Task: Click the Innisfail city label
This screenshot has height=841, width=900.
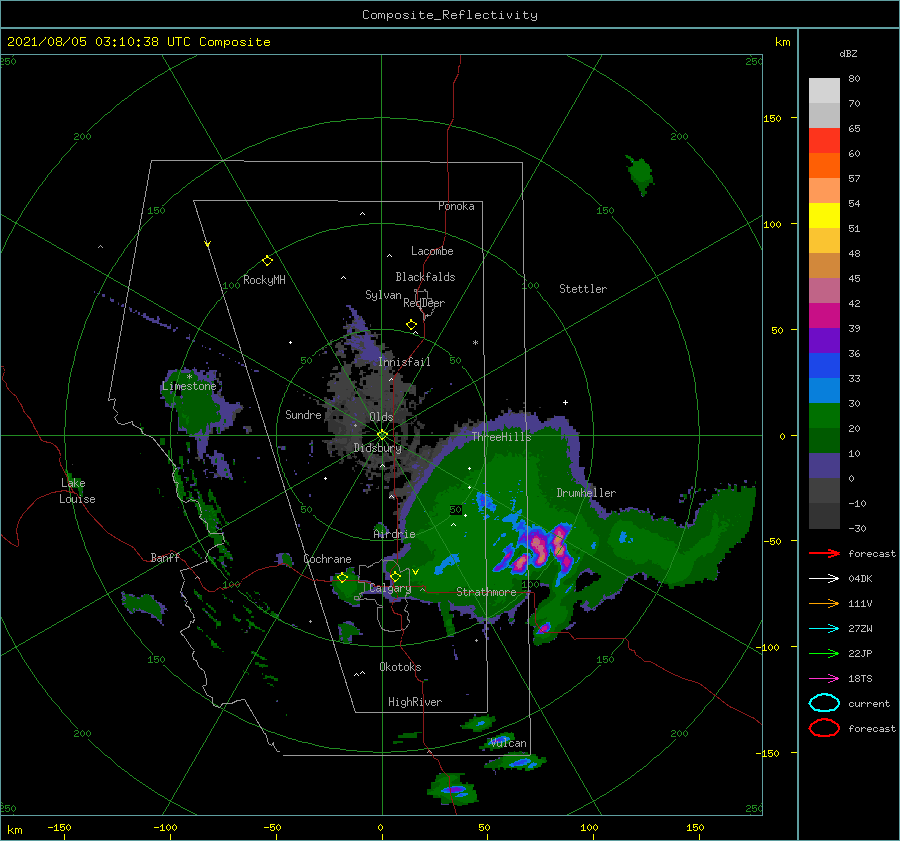Action: point(404,362)
